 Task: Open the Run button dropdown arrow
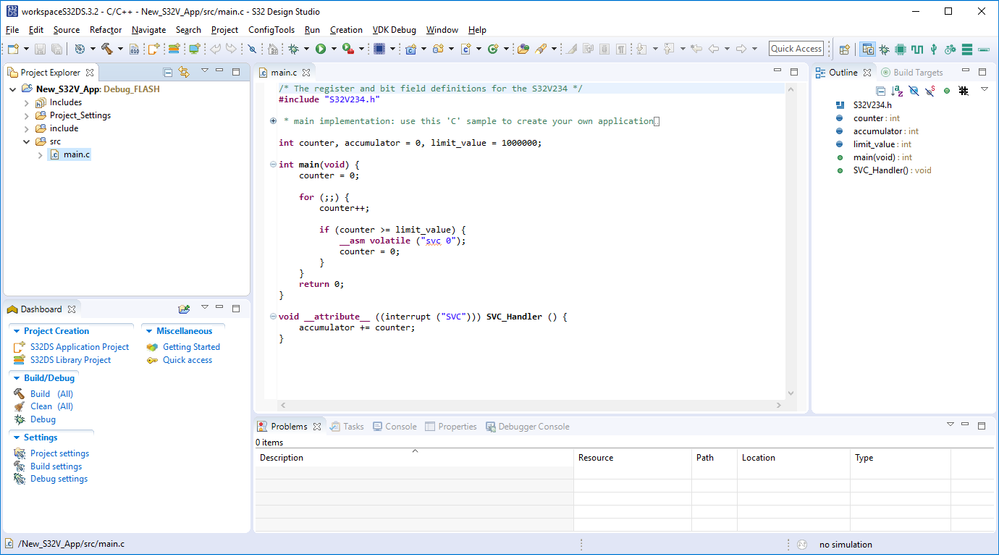click(x=333, y=48)
